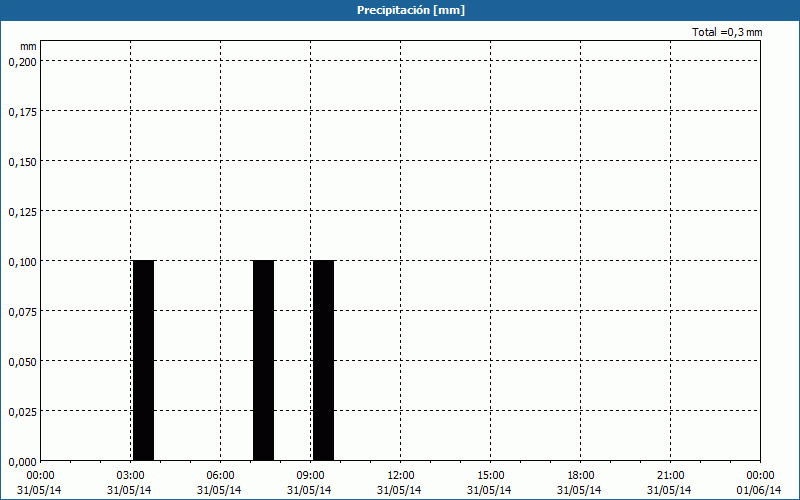The width and height of the screenshot is (800, 500).
Task: Click the precipitation bar between 06:00 and 09:00
Action: point(263,360)
